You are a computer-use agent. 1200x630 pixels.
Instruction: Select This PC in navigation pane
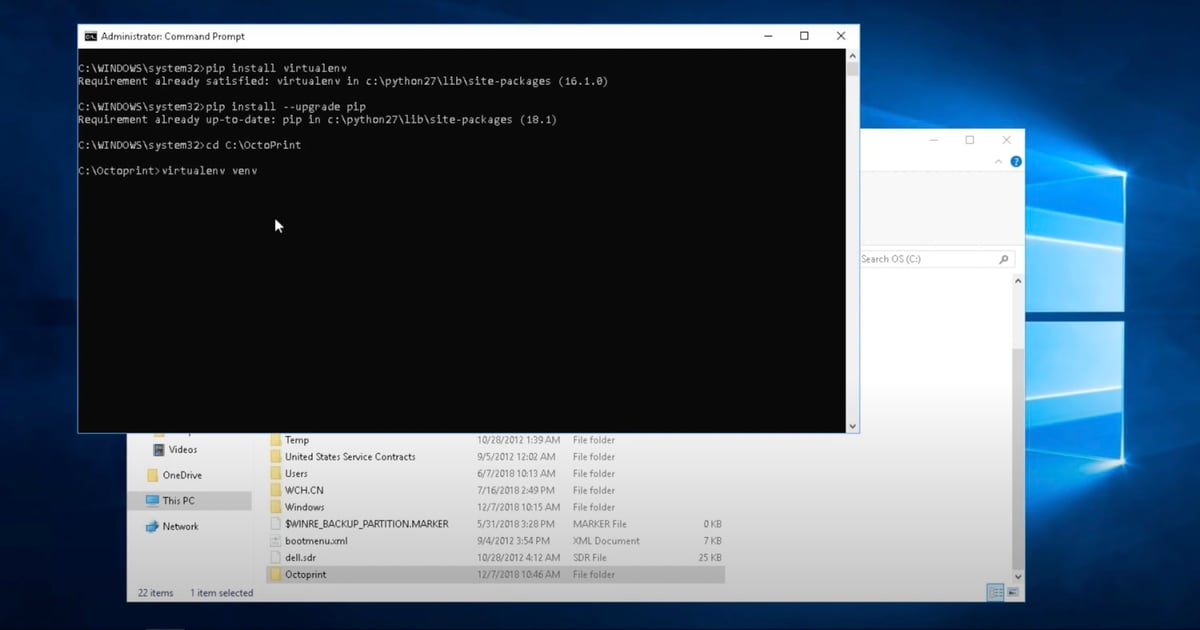point(178,501)
